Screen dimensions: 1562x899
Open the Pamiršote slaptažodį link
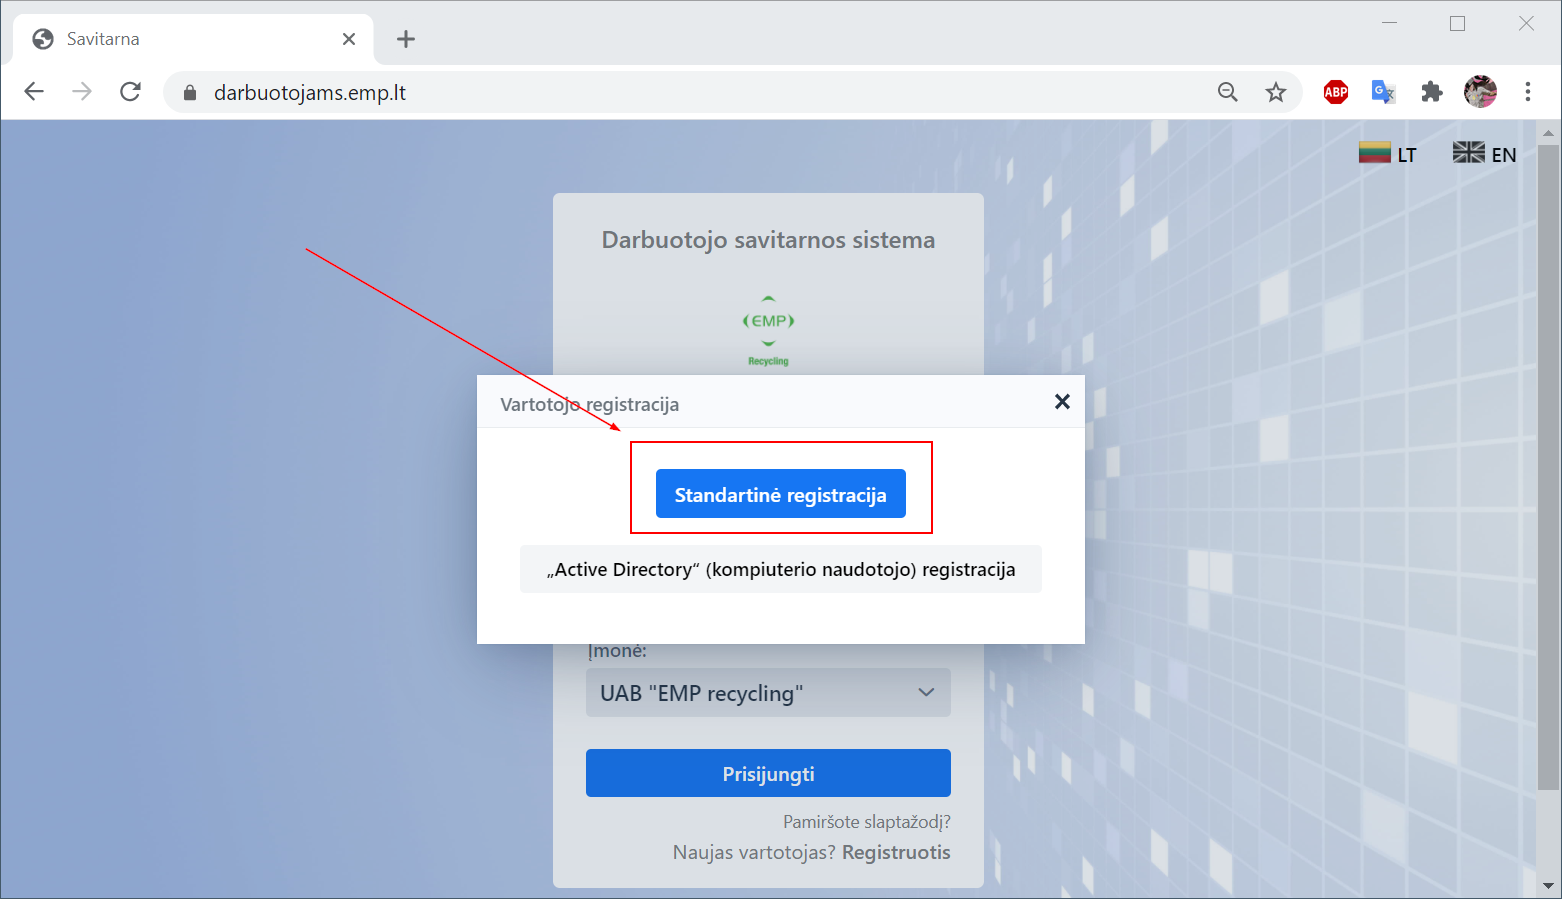click(867, 822)
